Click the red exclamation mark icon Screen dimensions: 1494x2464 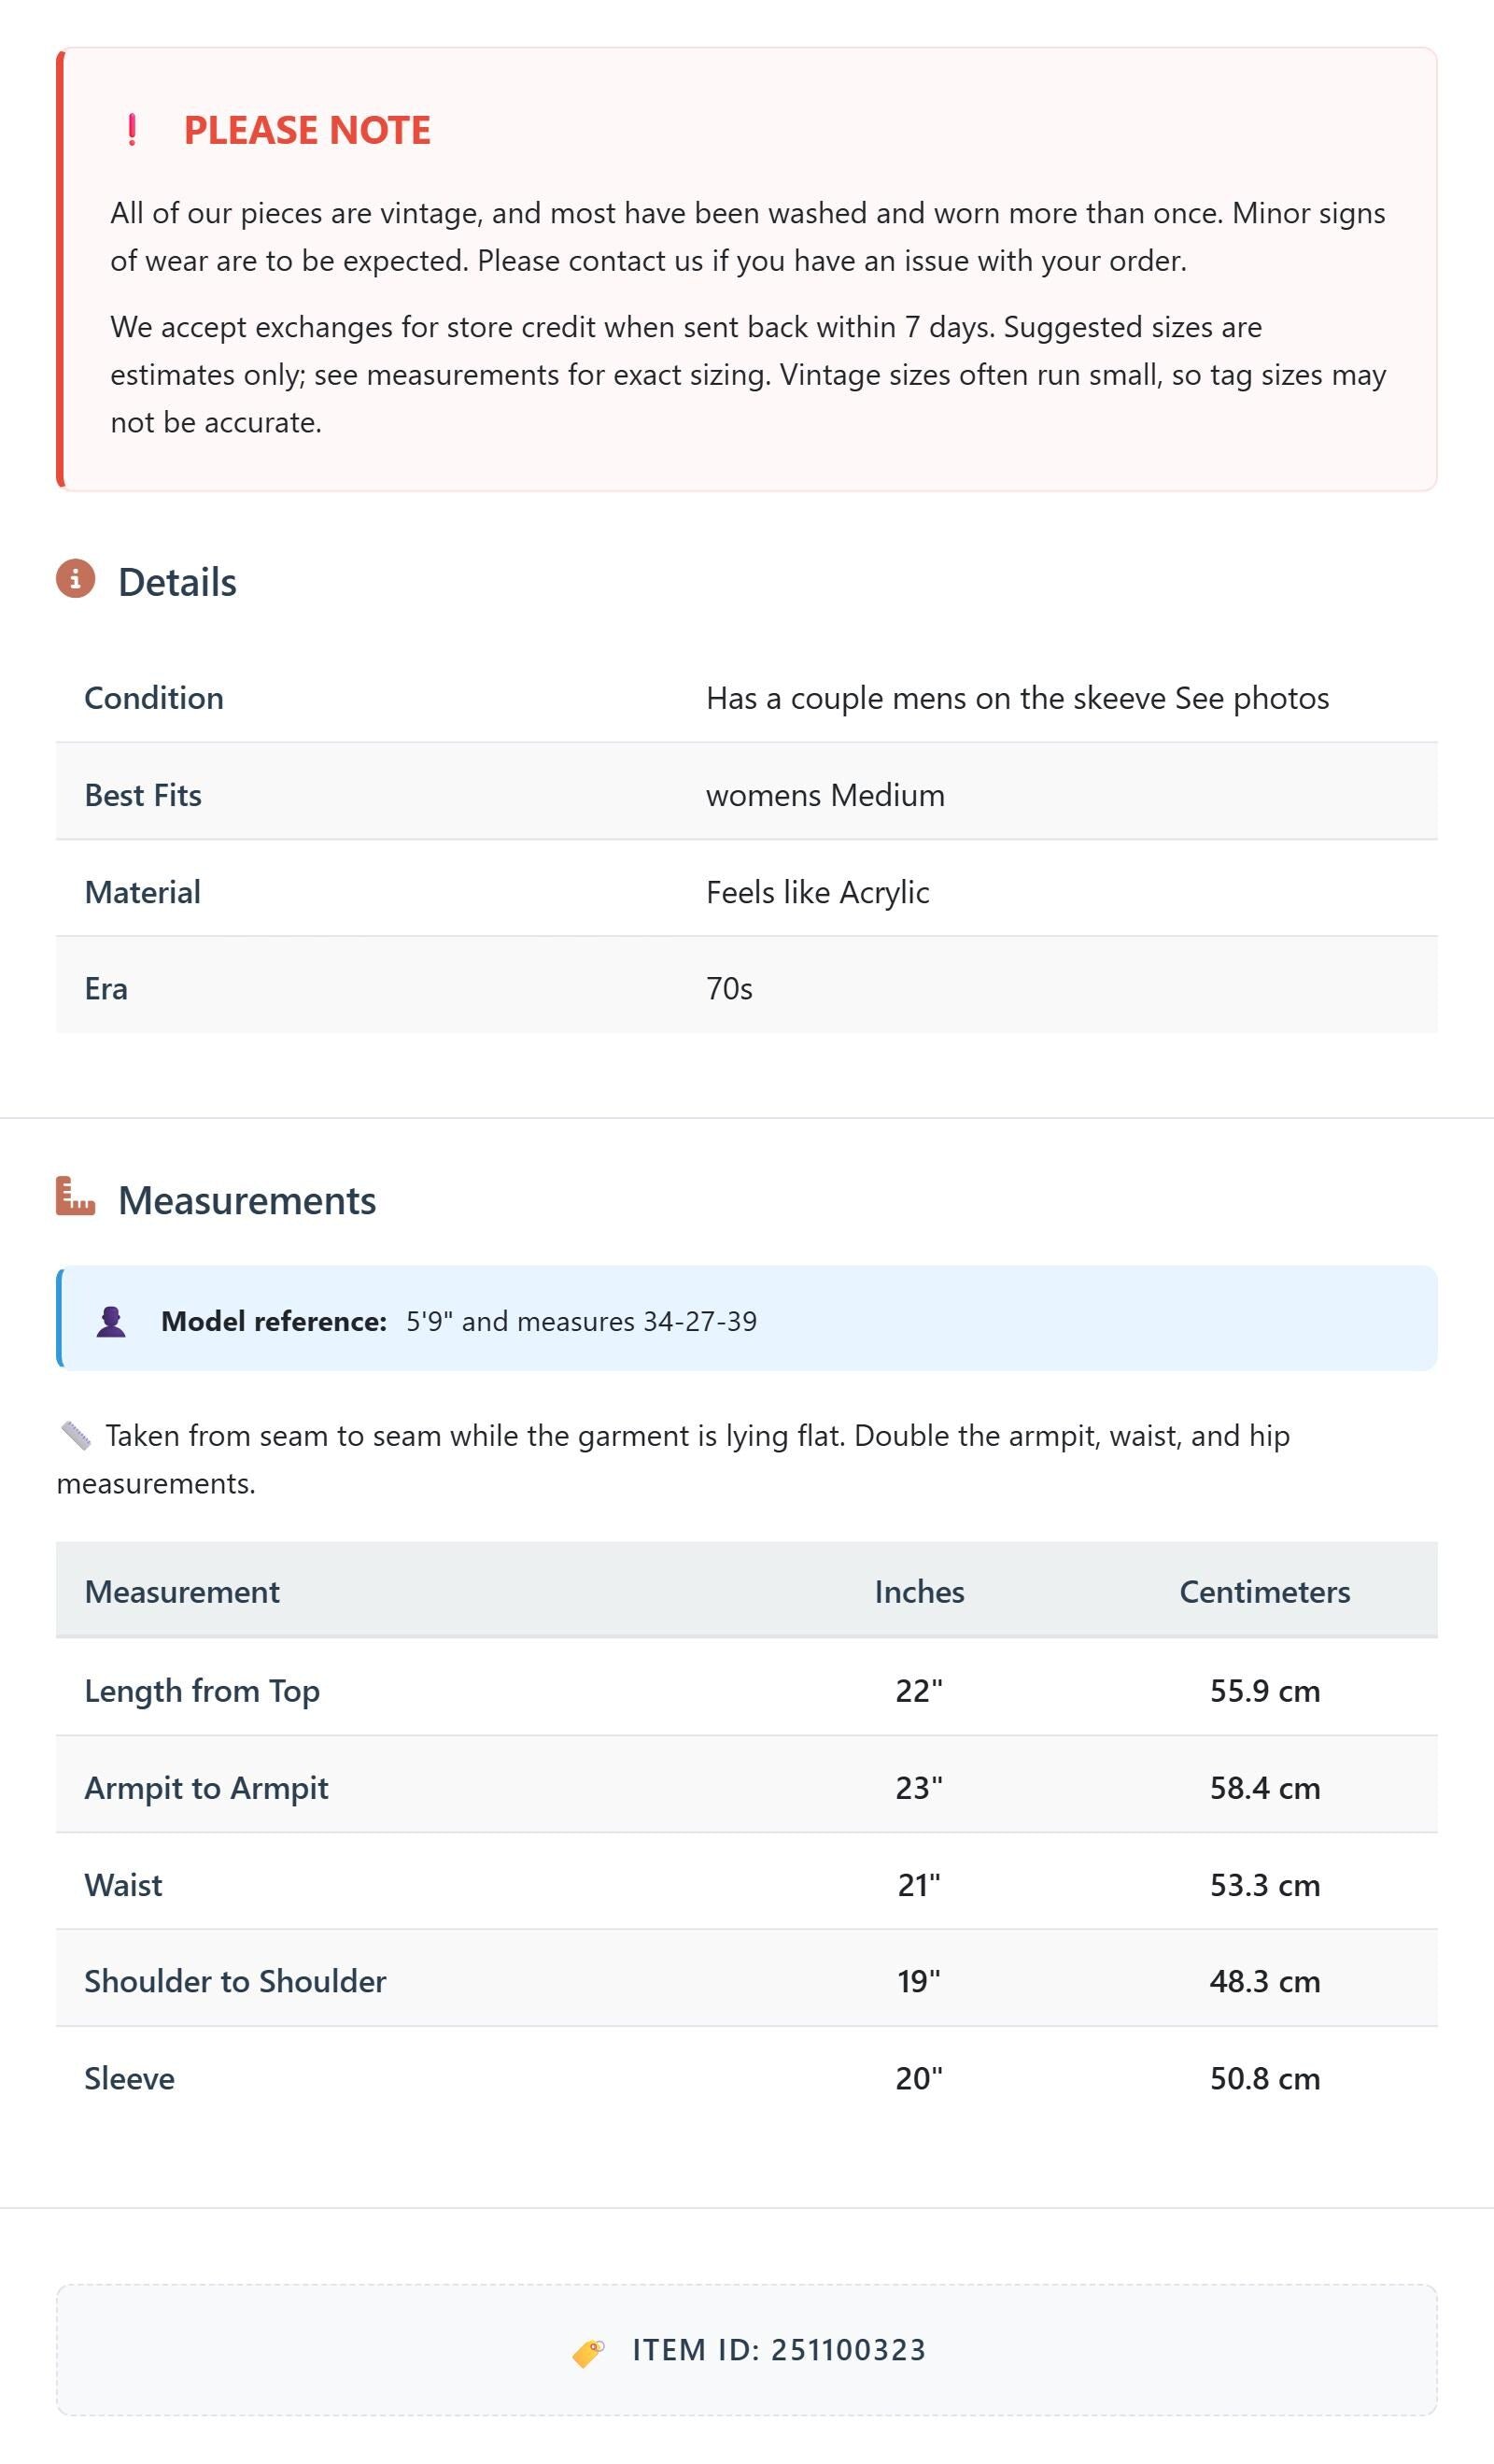132,130
